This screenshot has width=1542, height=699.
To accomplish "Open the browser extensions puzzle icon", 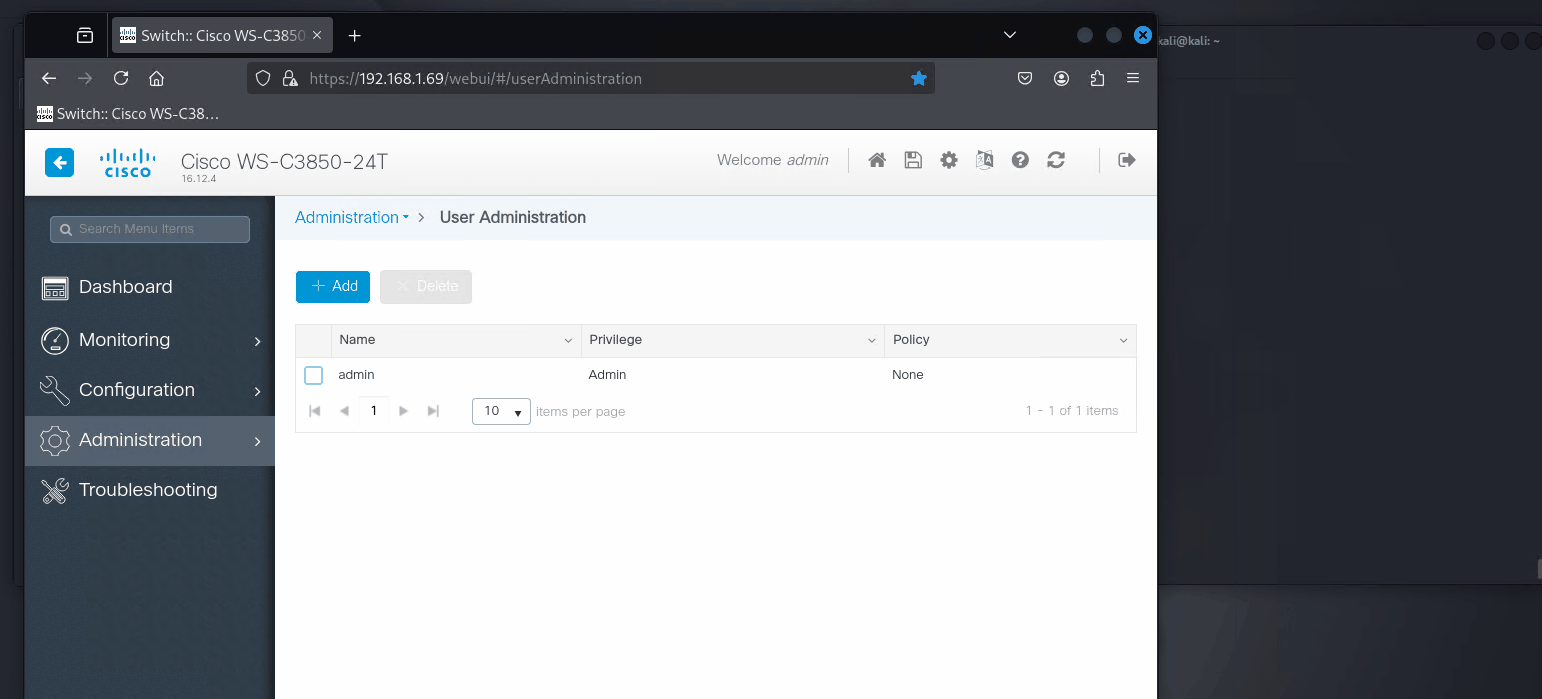I will [x=1097, y=78].
